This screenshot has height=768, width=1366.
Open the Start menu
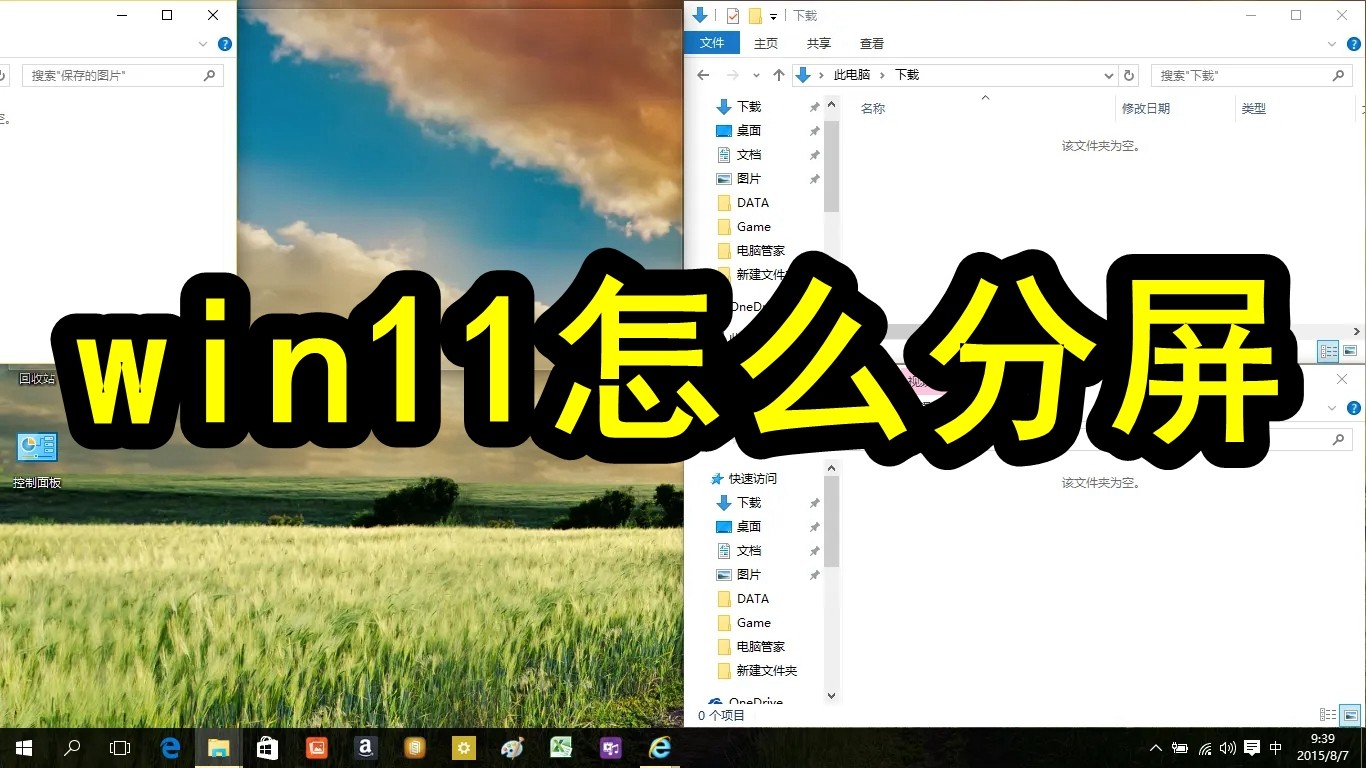tap(24, 747)
